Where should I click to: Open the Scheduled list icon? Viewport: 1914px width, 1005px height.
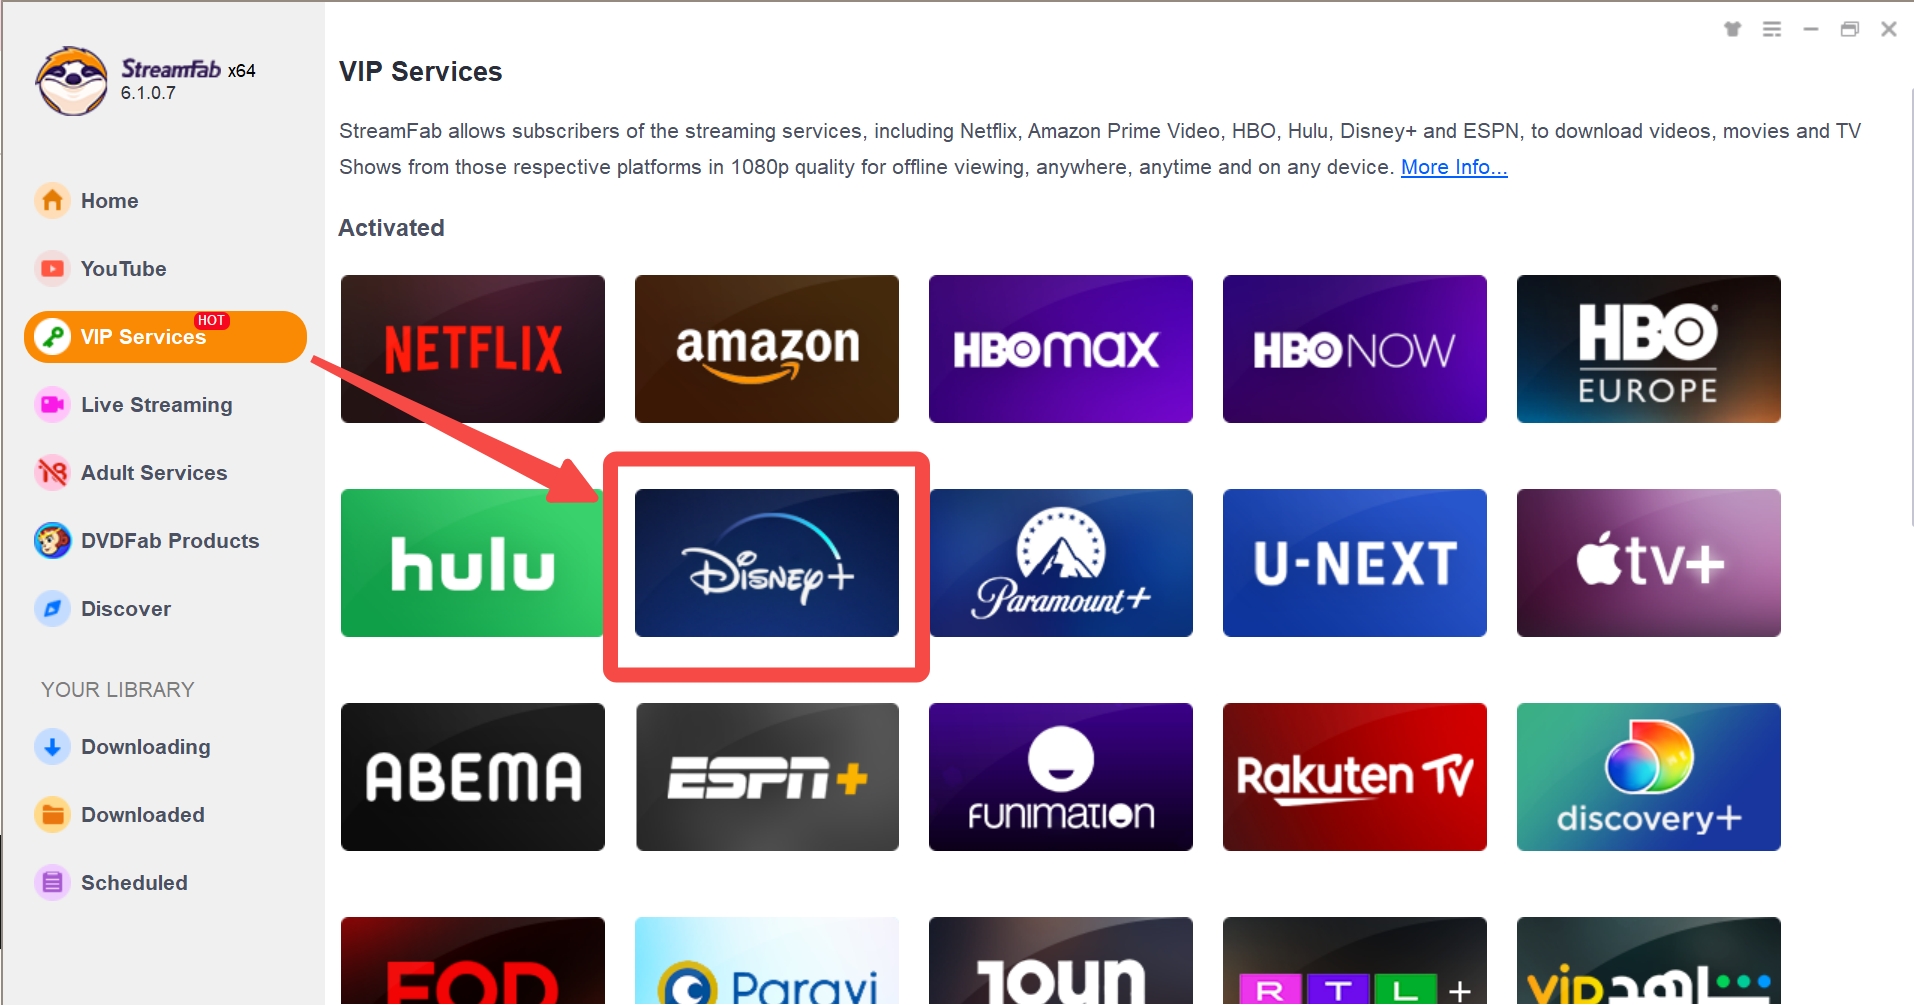click(x=52, y=883)
